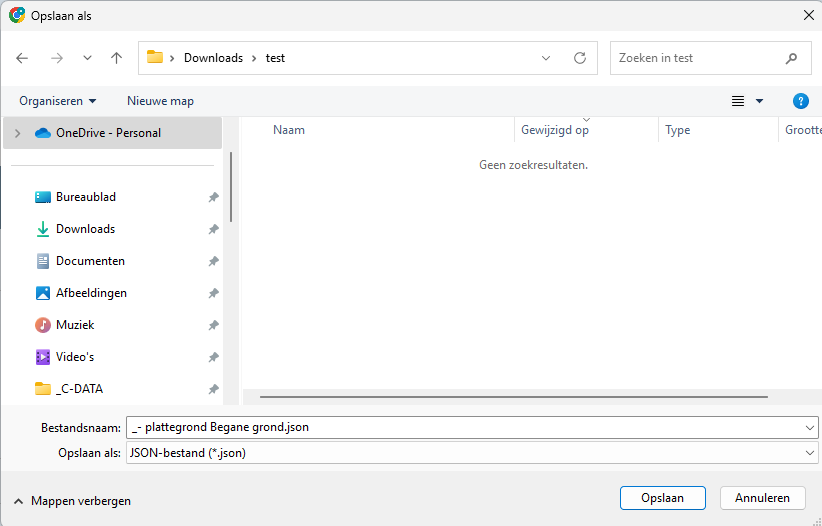822x526 pixels.
Task: Open the Organiseren menu
Action: tap(58, 101)
